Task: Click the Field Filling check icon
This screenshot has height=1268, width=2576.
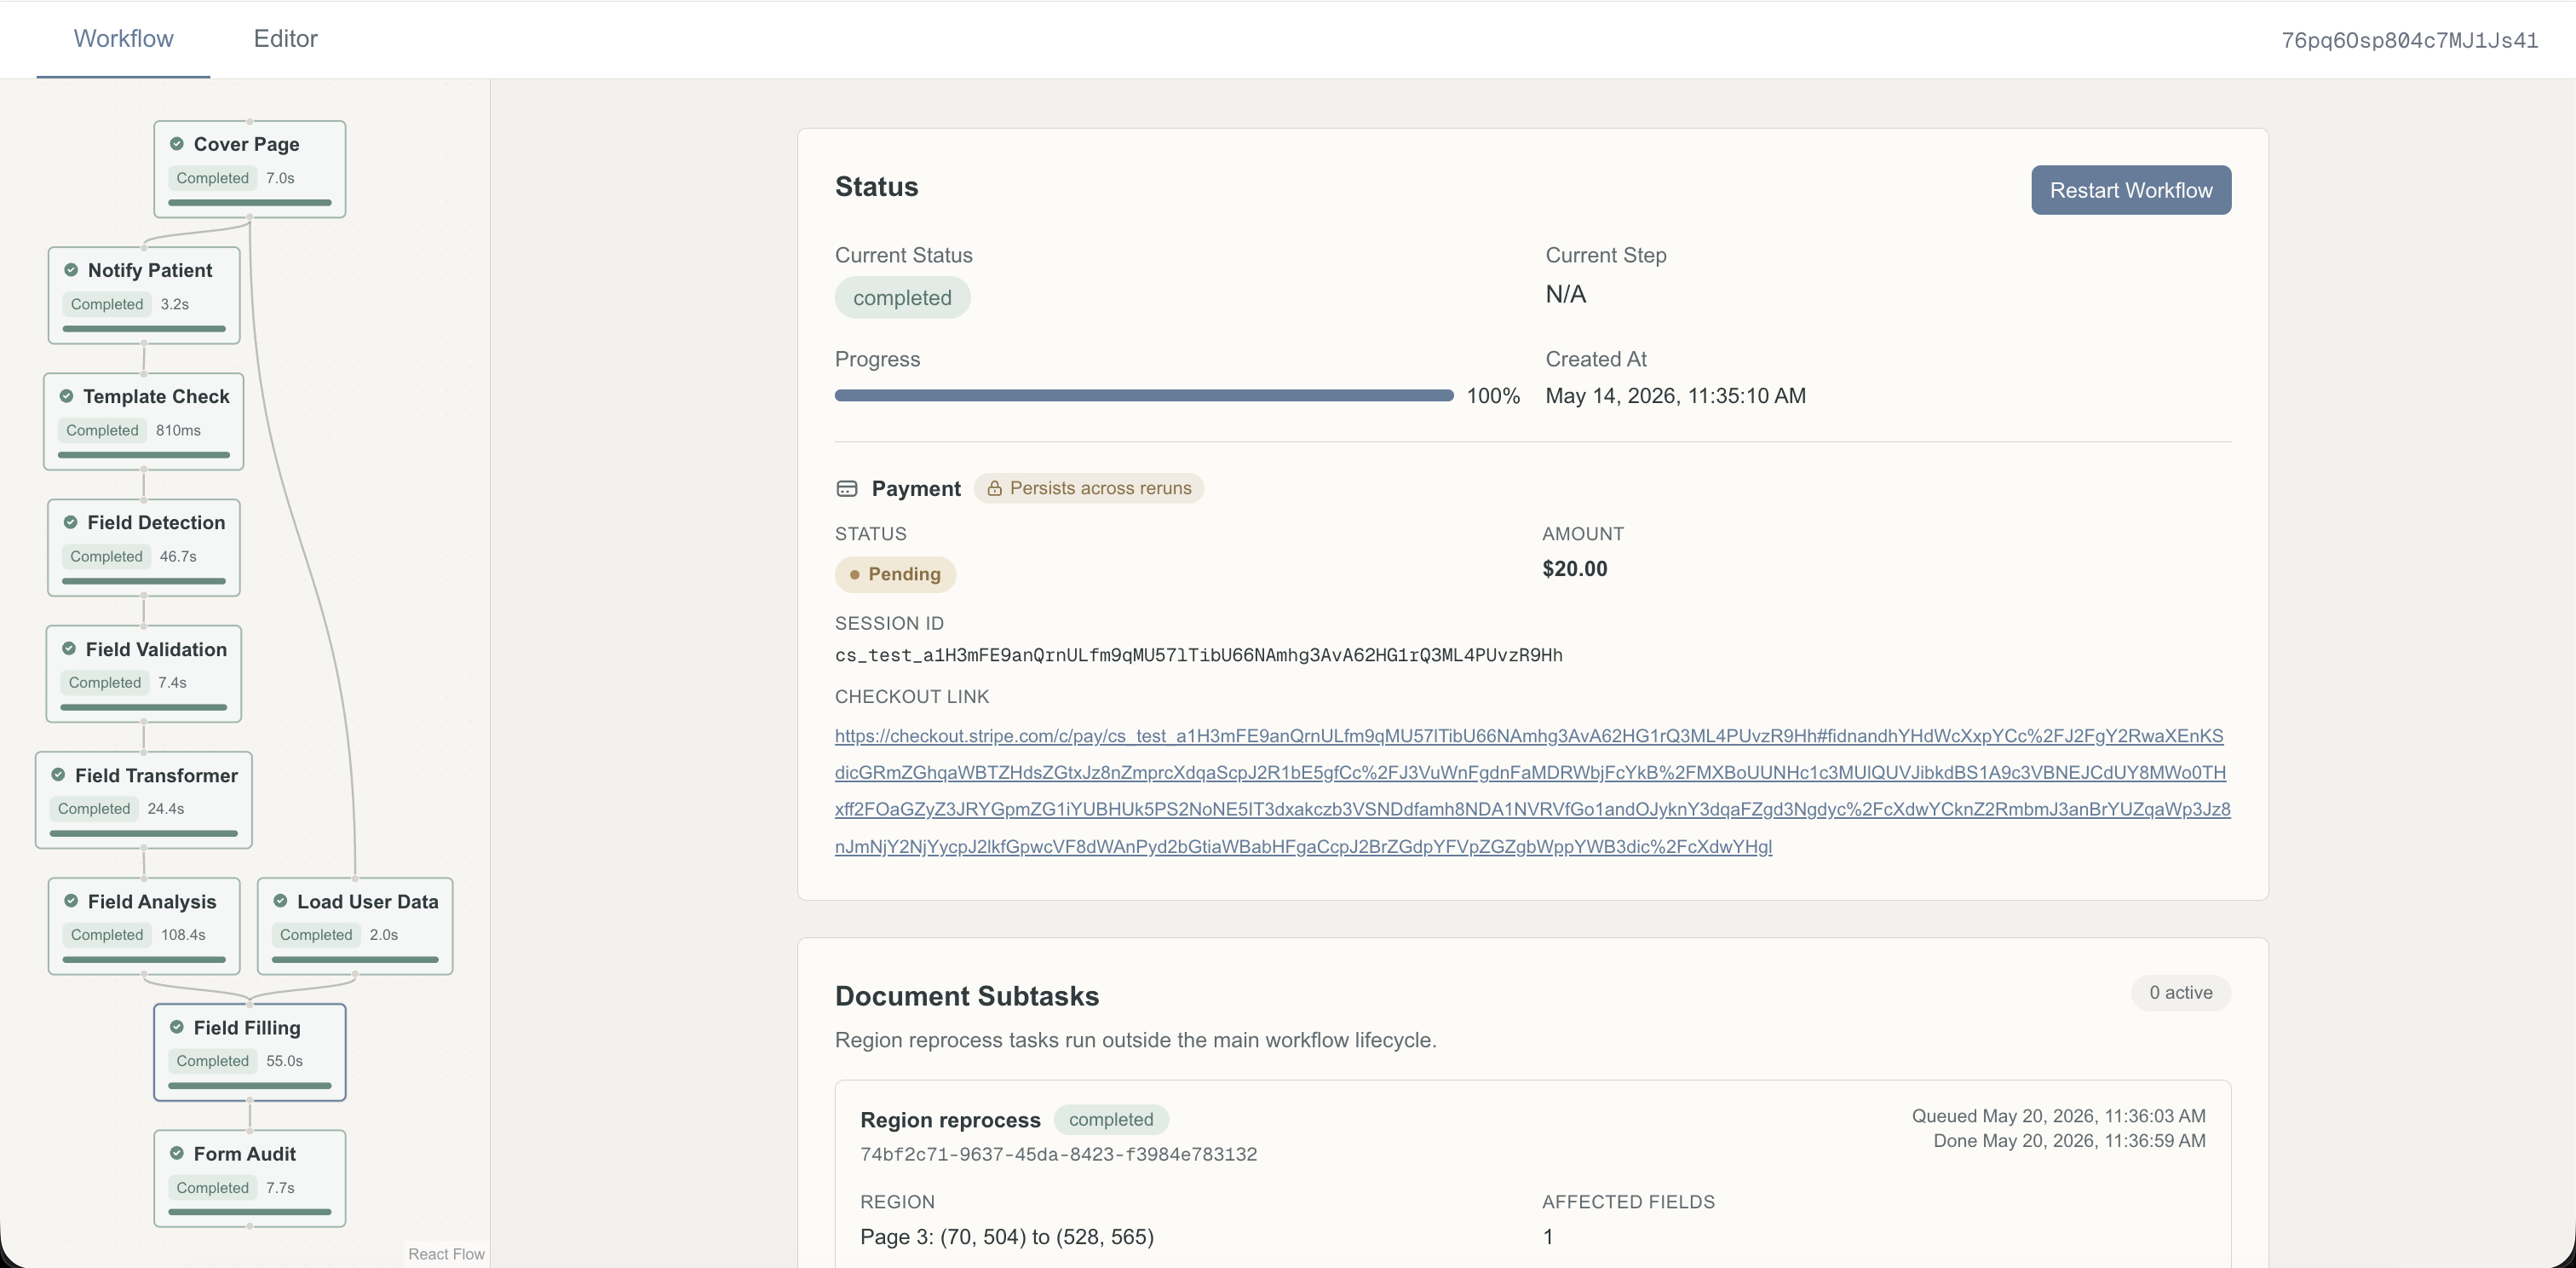Action: pyautogui.click(x=177, y=1027)
